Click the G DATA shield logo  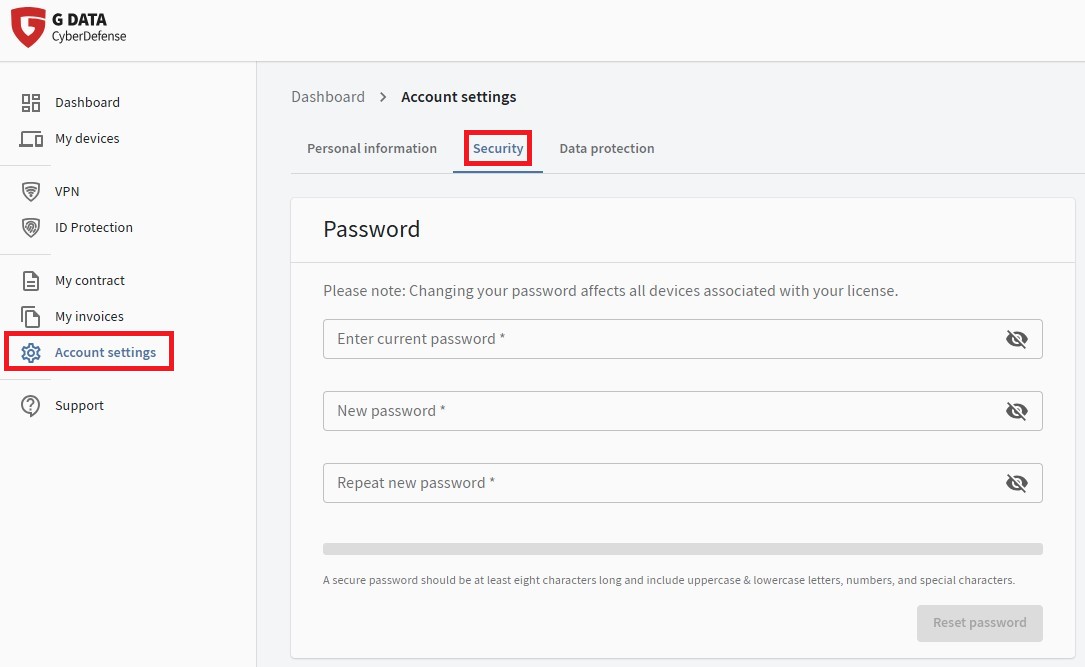point(27,27)
